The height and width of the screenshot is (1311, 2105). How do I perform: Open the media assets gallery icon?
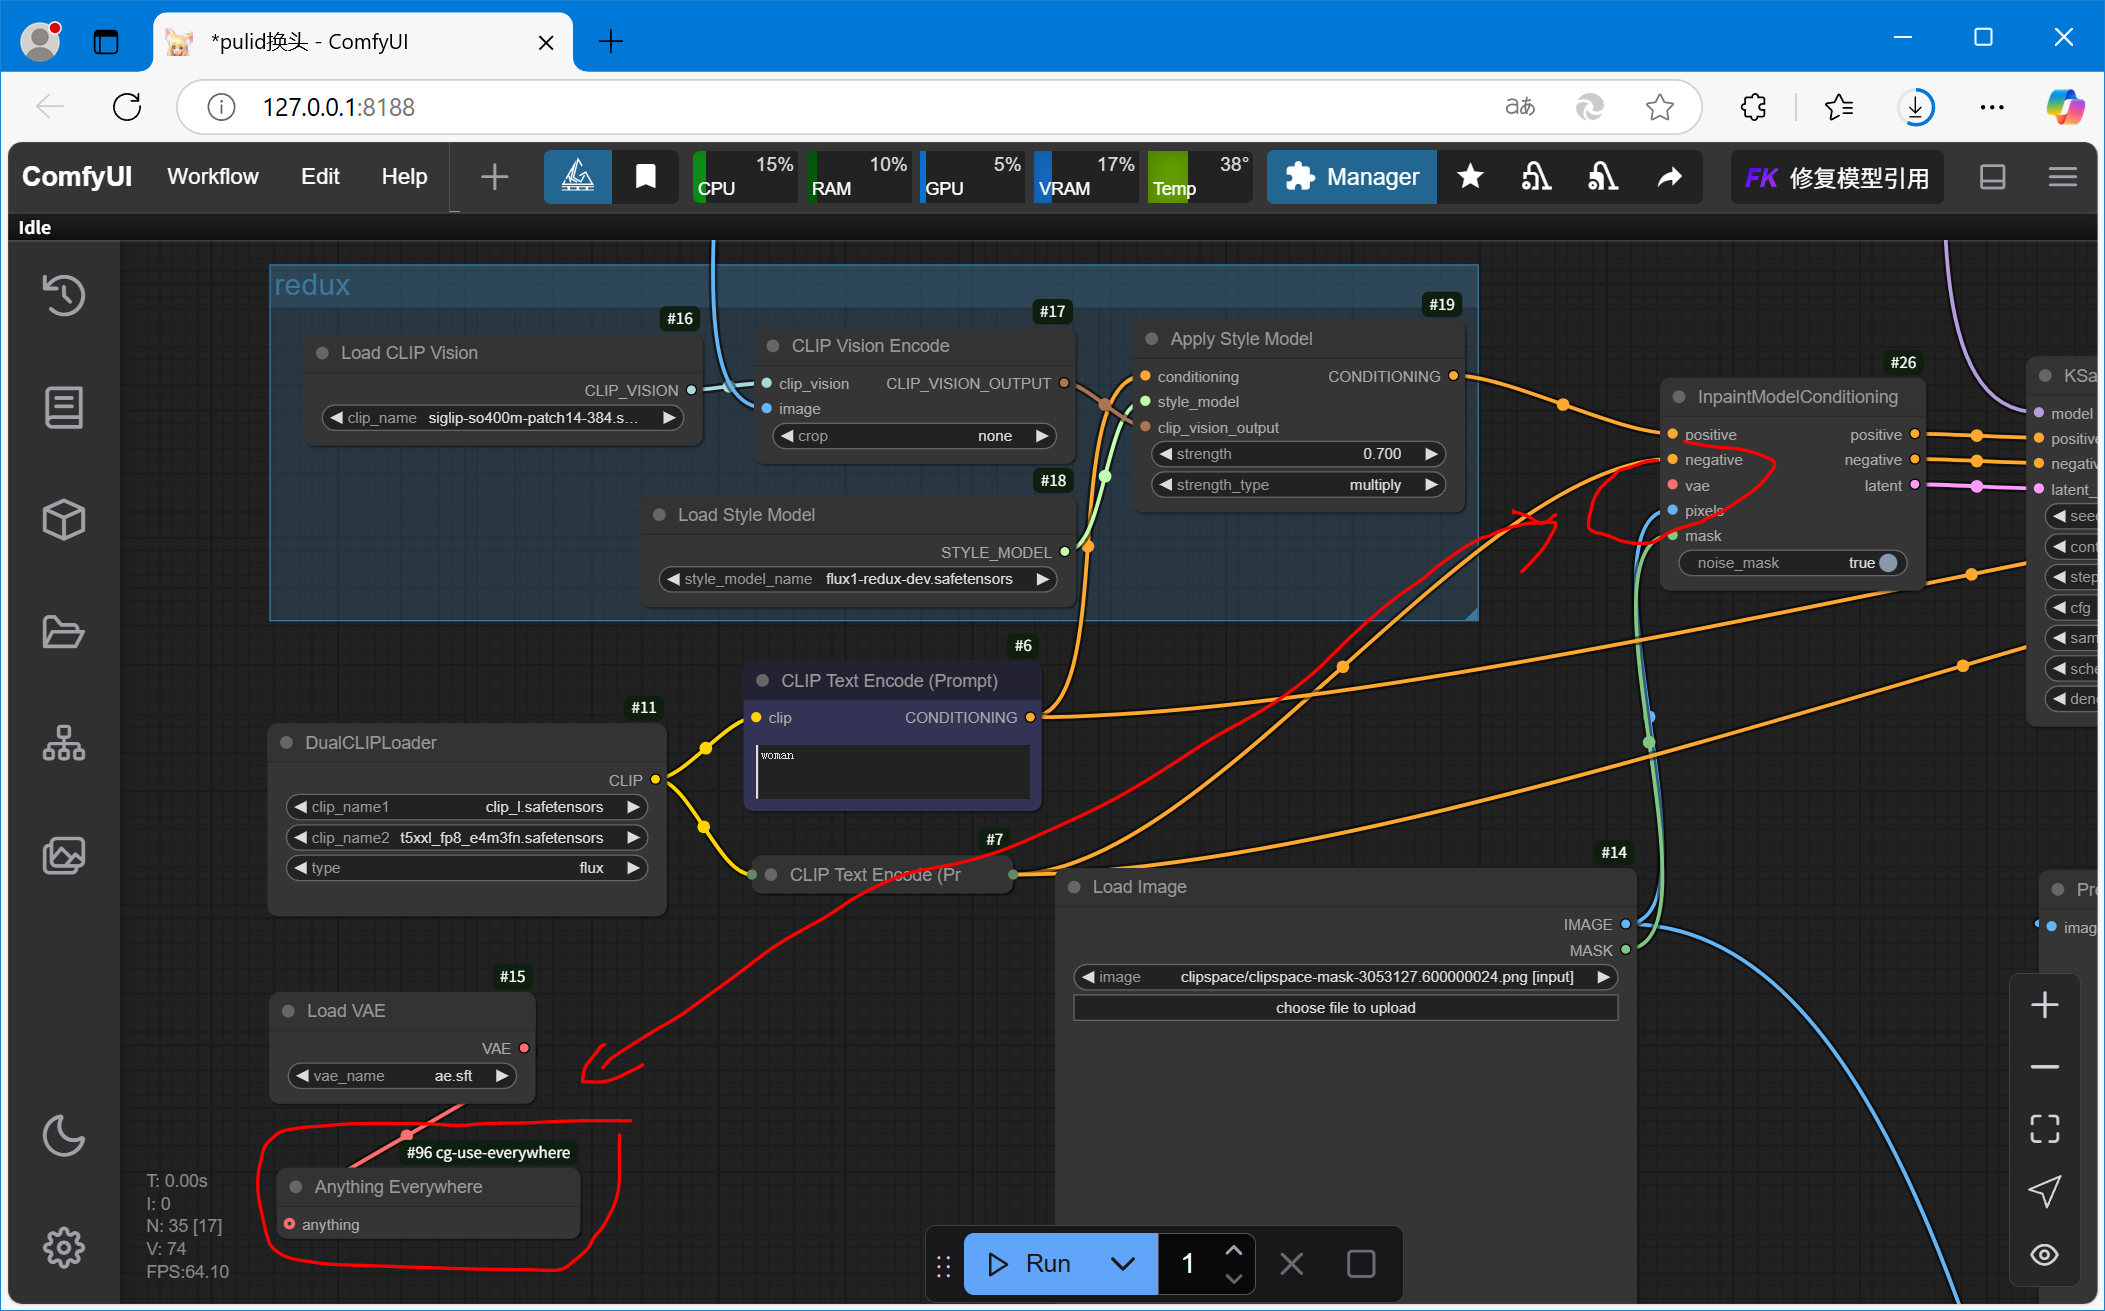63,855
